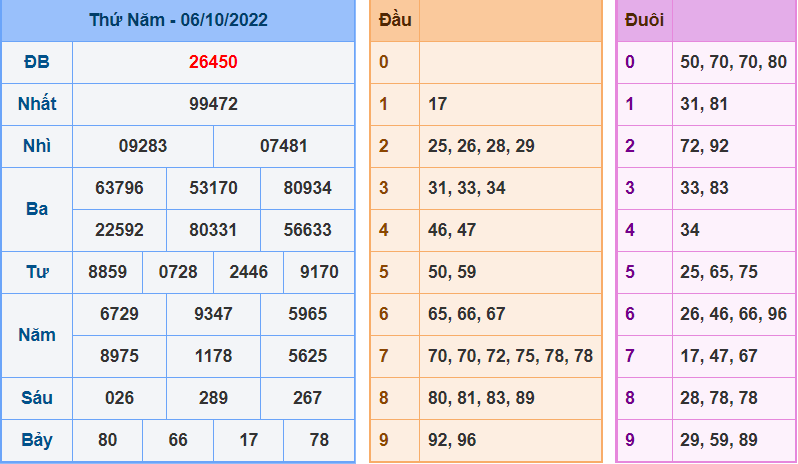Image resolution: width=798 pixels, height=464 pixels.
Task: Select seventh prize number 78 in Bảy row
Action: pyautogui.click(x=319, y=440)
